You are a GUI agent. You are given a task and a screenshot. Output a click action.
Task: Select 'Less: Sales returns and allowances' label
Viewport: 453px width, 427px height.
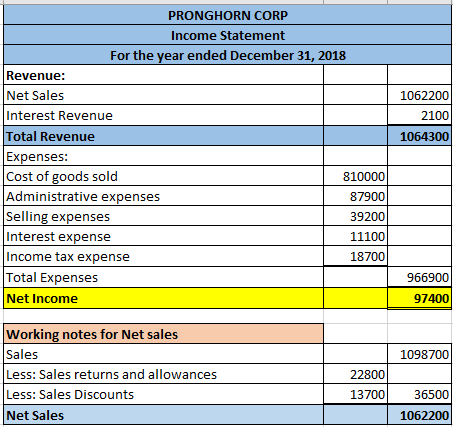pos(163,374)
